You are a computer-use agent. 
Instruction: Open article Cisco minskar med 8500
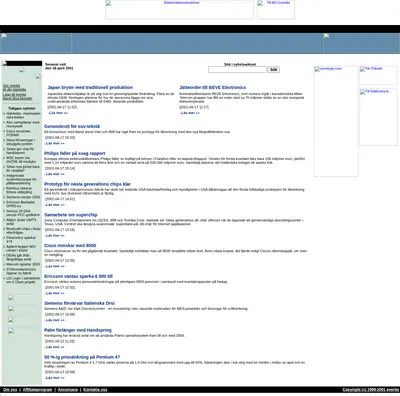coord(70,245)
